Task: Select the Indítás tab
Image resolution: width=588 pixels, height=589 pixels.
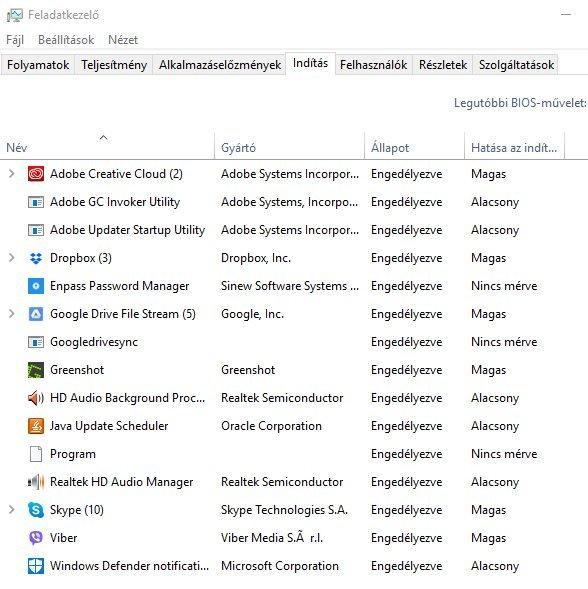Action: click(310, 63)
